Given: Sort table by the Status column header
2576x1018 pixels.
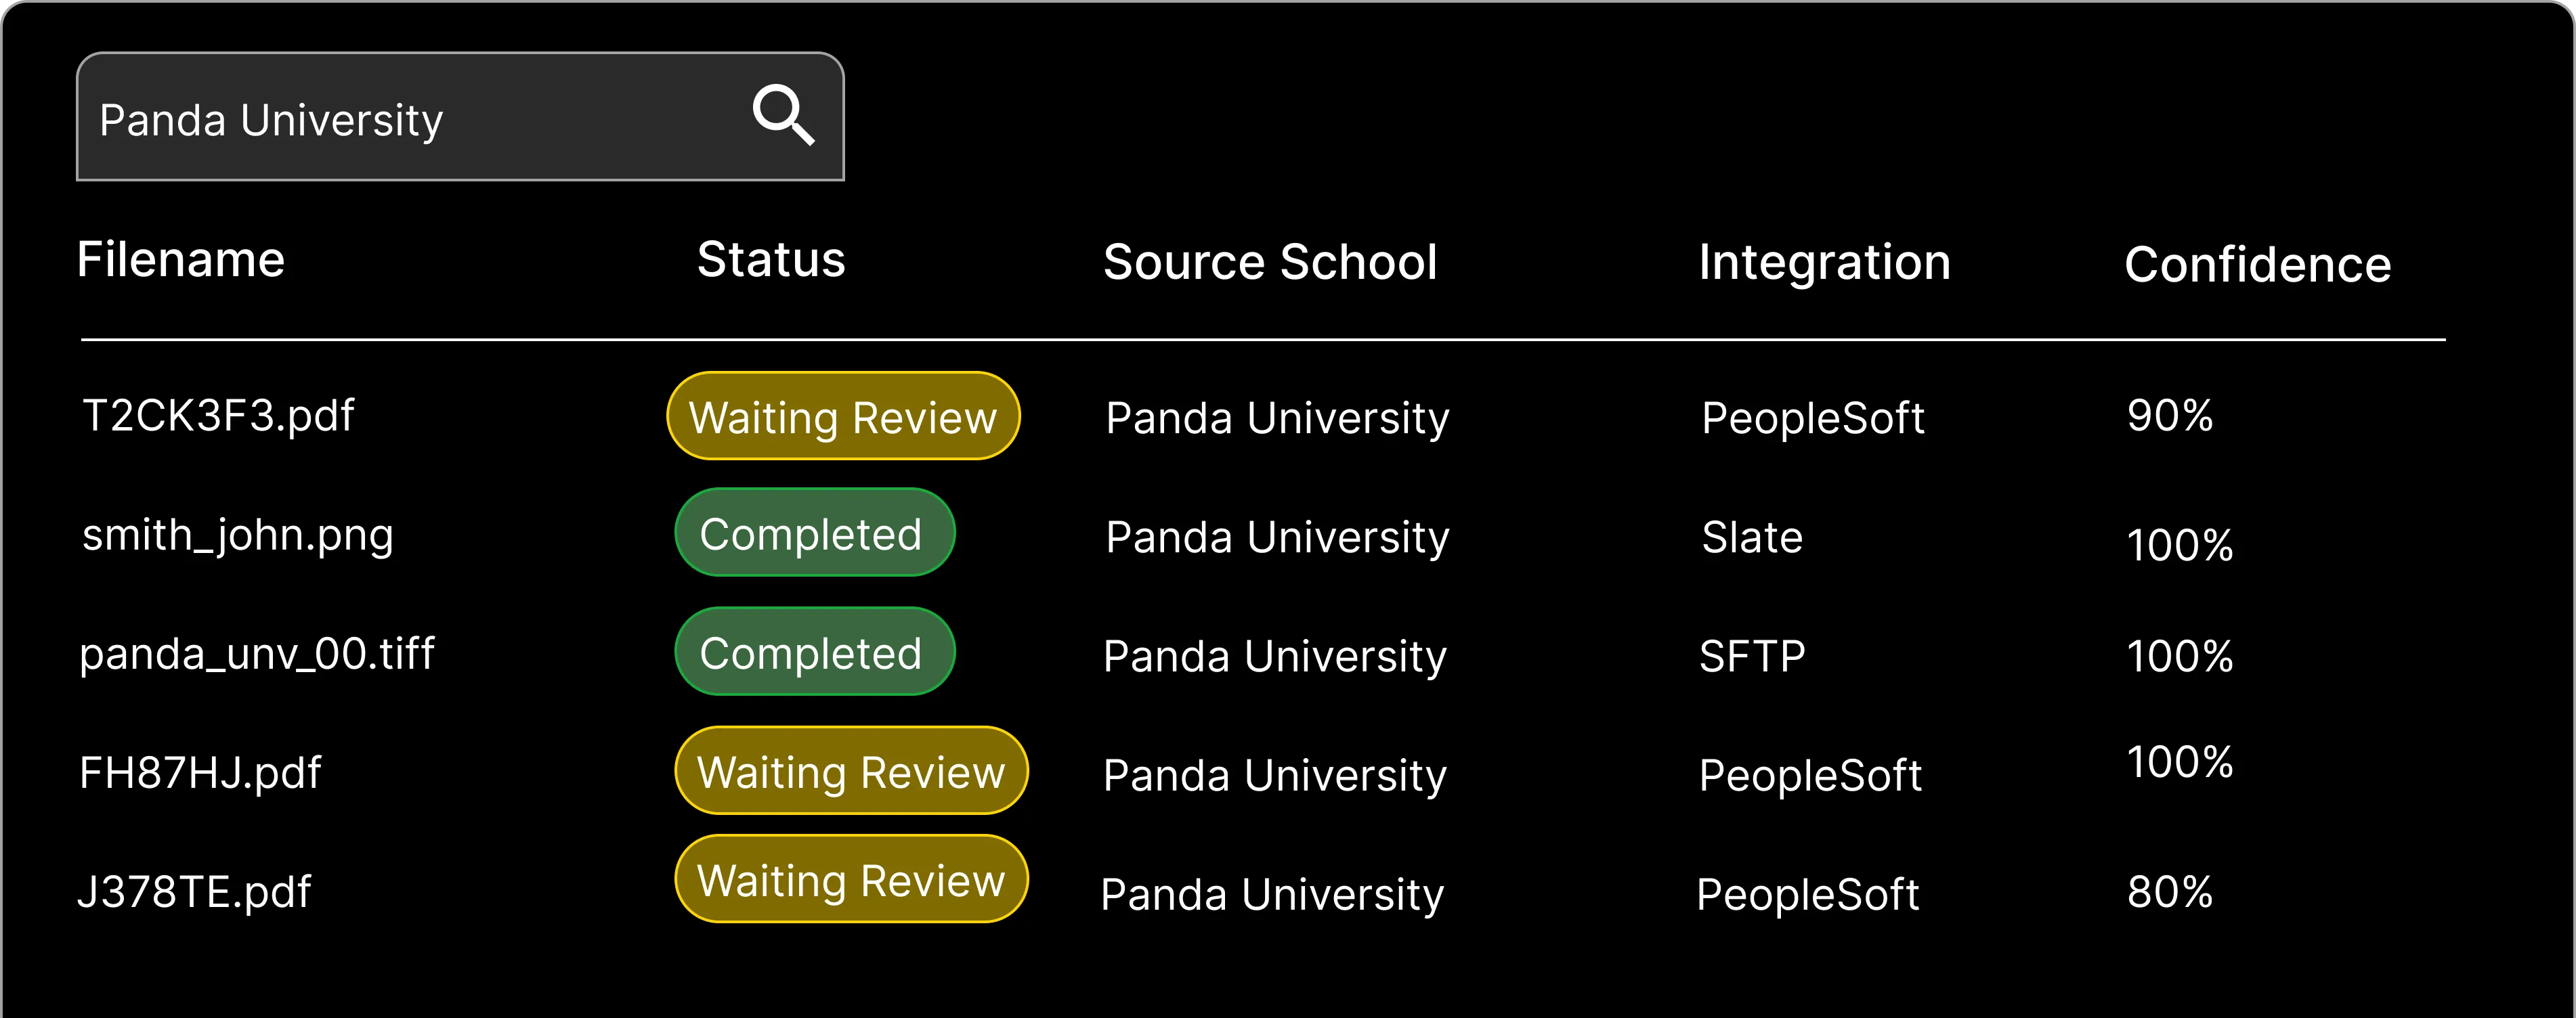Looking at the screenshot, I should [770, 259].
